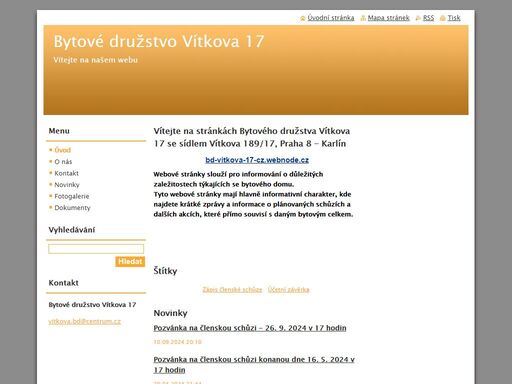Click the Vyhledávání search input field
Image resolution: width=512 pixels, height=384 pixels.
coord(96,249)
